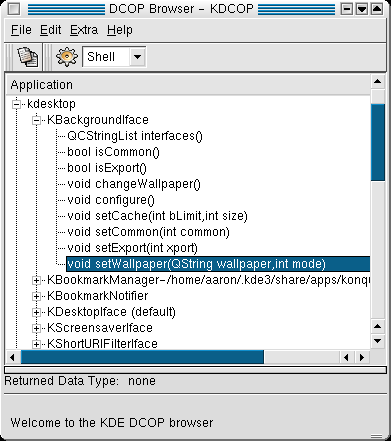Select void setCache(int bLimit,int size)

click(x=157, y=216)
